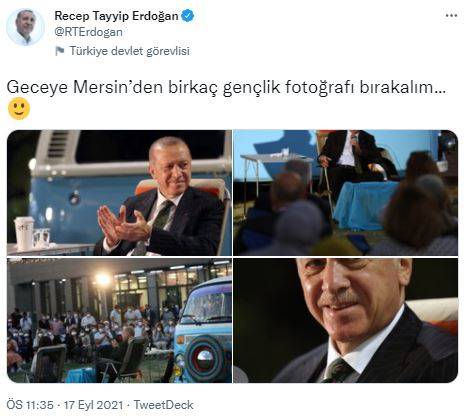Open top-left photo with clapping man
Viewport: 464px width, 418px height.
pyautogui.click(x=119, y=193)
